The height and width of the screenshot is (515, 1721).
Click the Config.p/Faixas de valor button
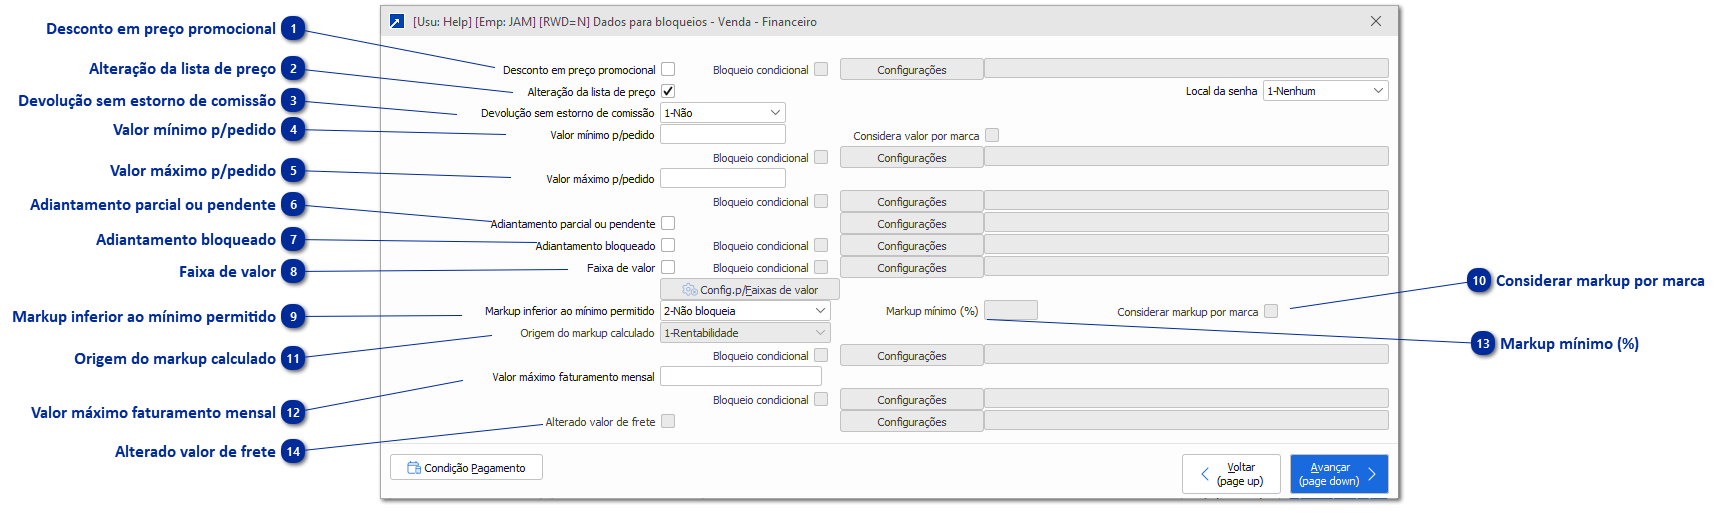(x=750, y=290)
